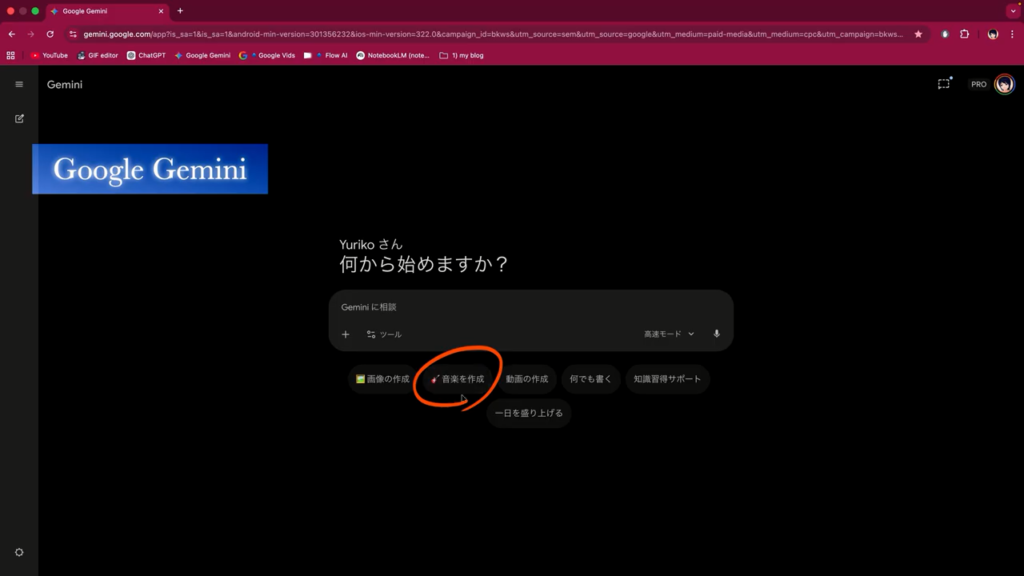The height and width of the screenshot is (576, 1024).
Task: Click the 画像の作成 suggestion chip
Action: click(382, 380)
